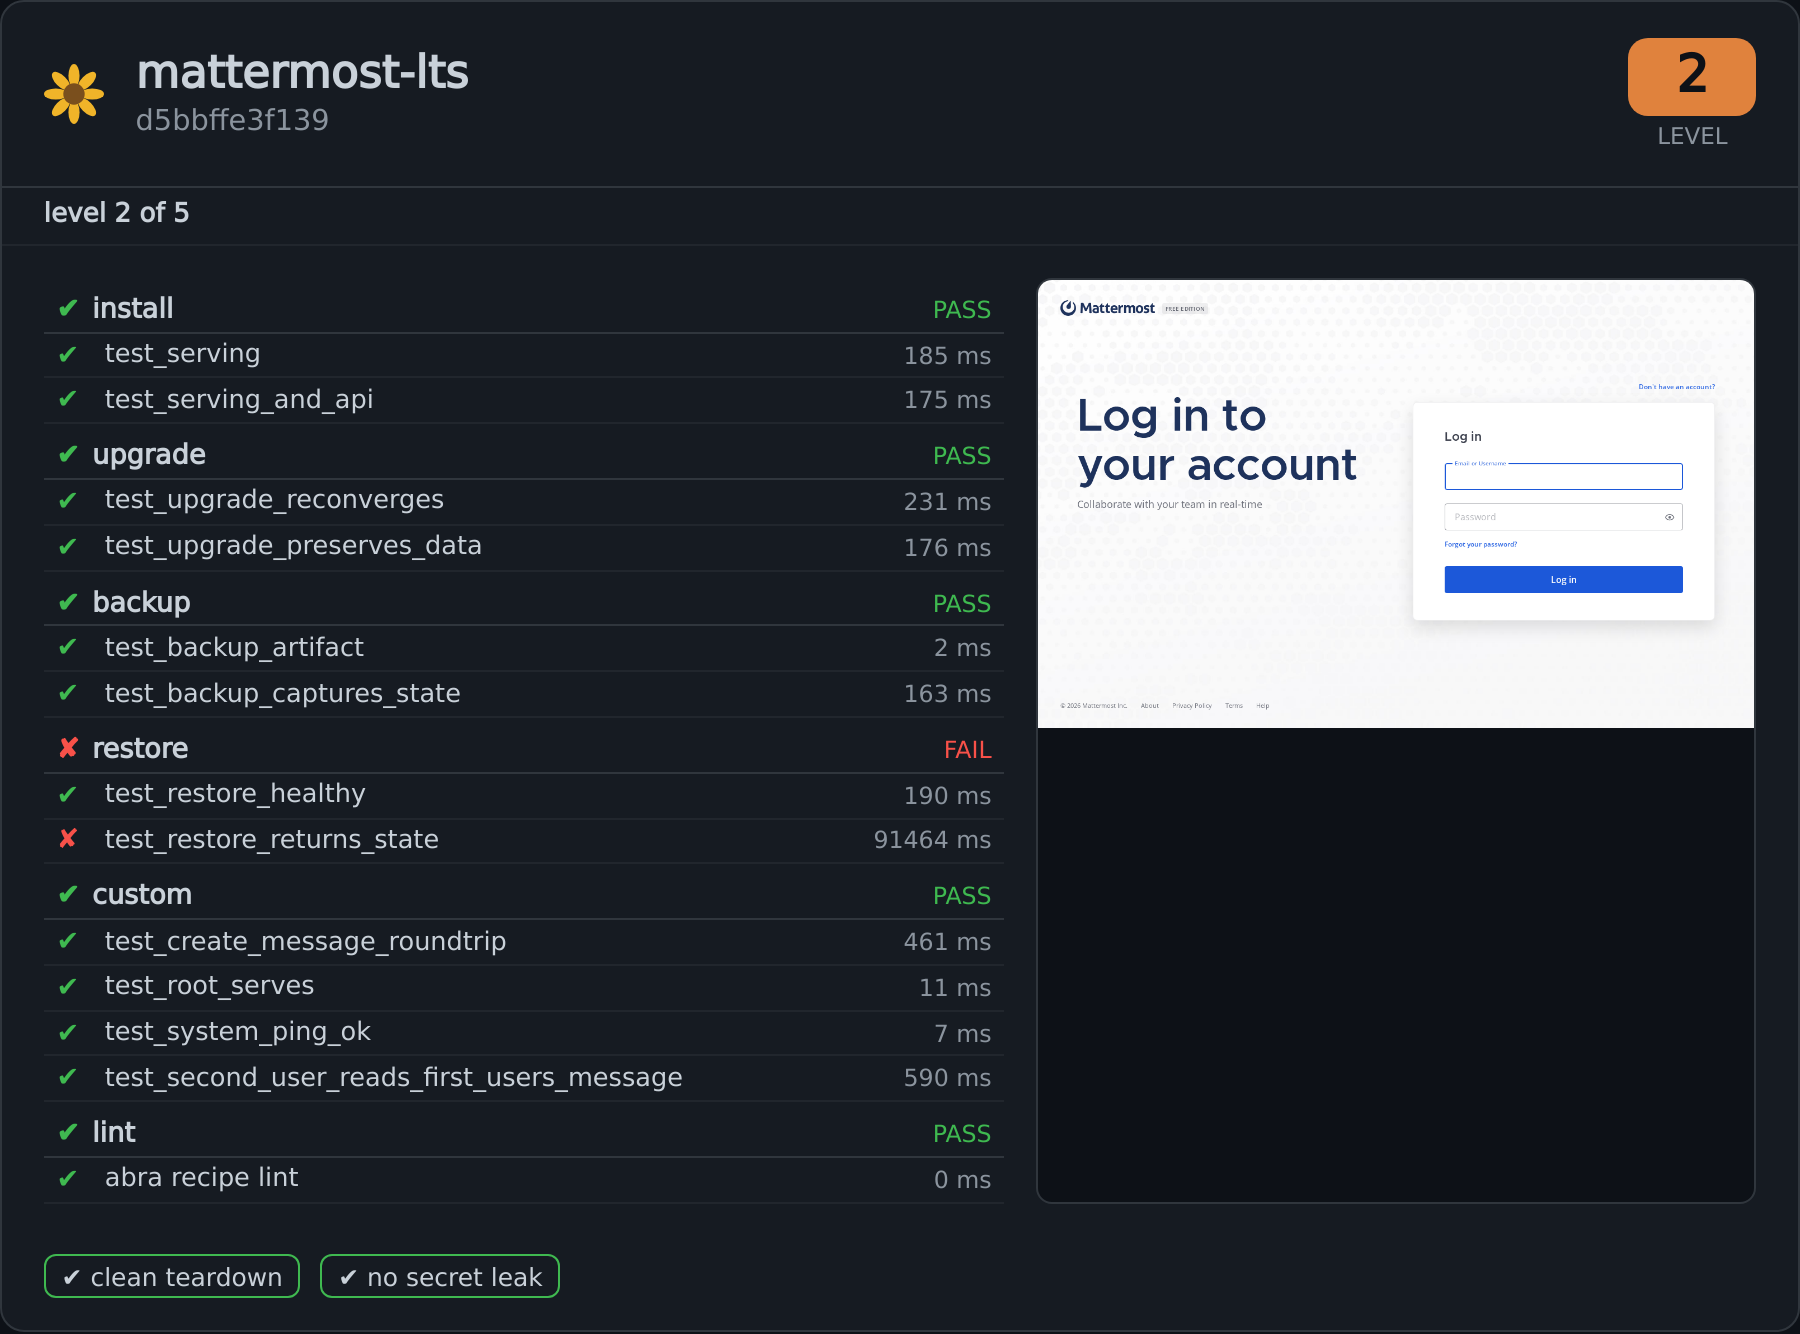Expand the custom test group header

524,895
